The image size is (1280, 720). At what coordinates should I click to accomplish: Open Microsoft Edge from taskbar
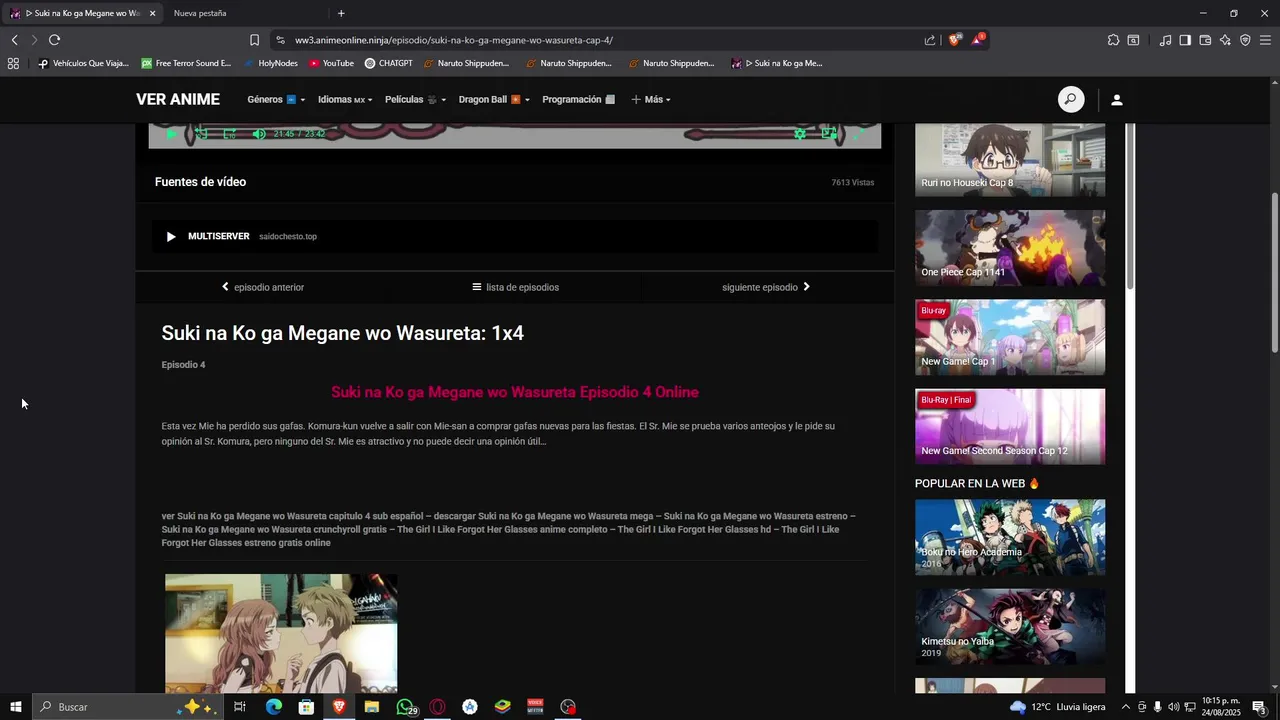[x=273, y=707]
